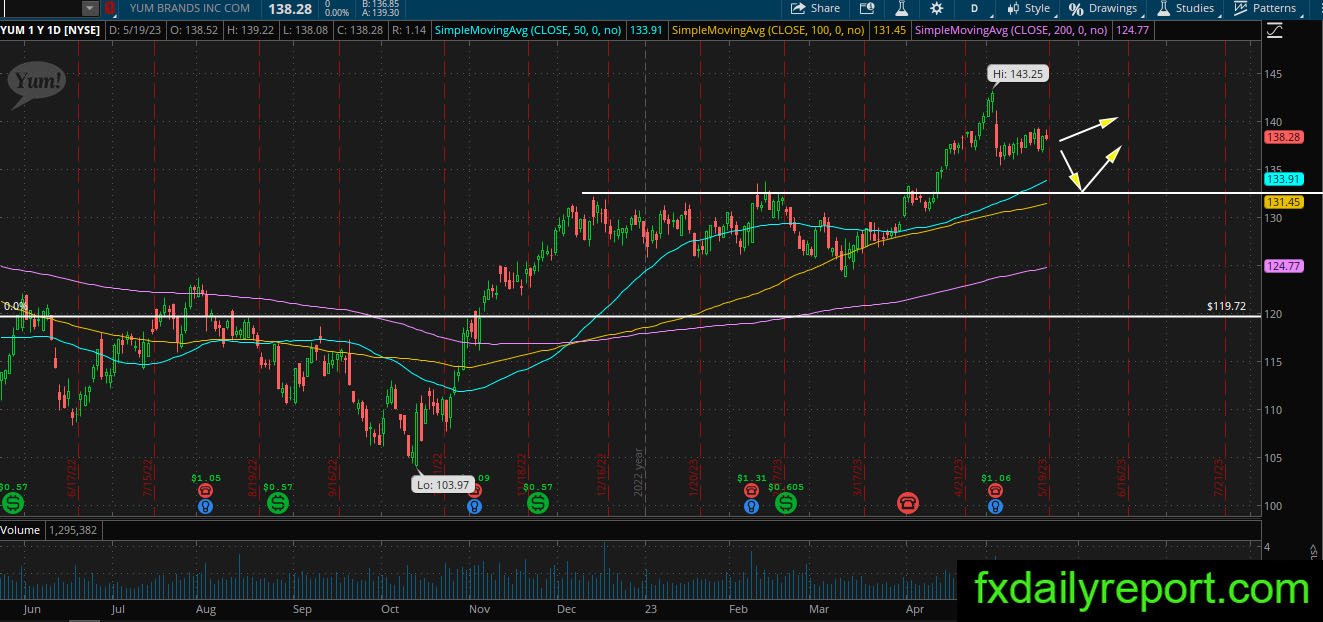The image size is (1323, 622).
Task: Select the YUM 1 Y 1D [NYSE] chart label
Action: click(52, 30)
